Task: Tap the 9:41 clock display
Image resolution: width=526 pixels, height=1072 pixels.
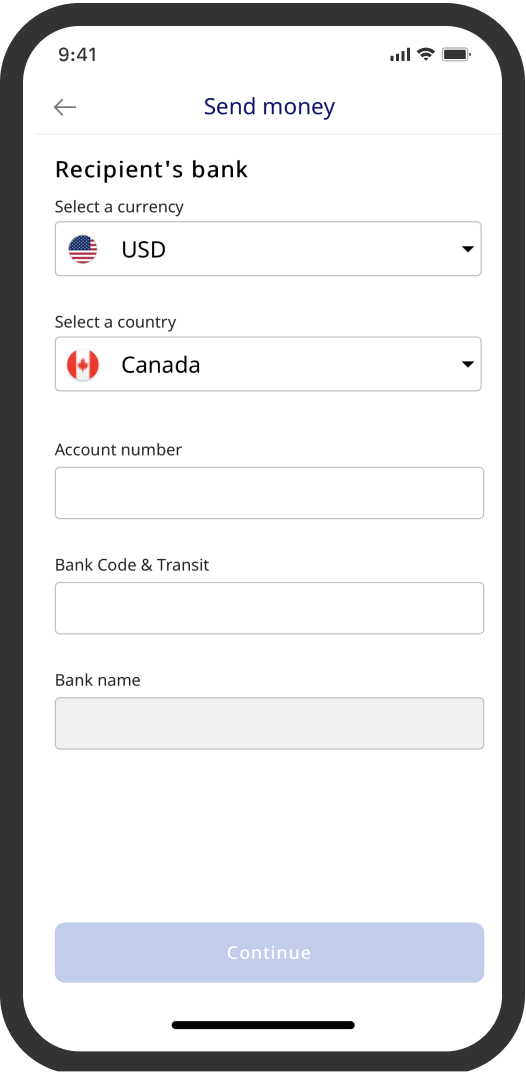Action: coord(77,55)
